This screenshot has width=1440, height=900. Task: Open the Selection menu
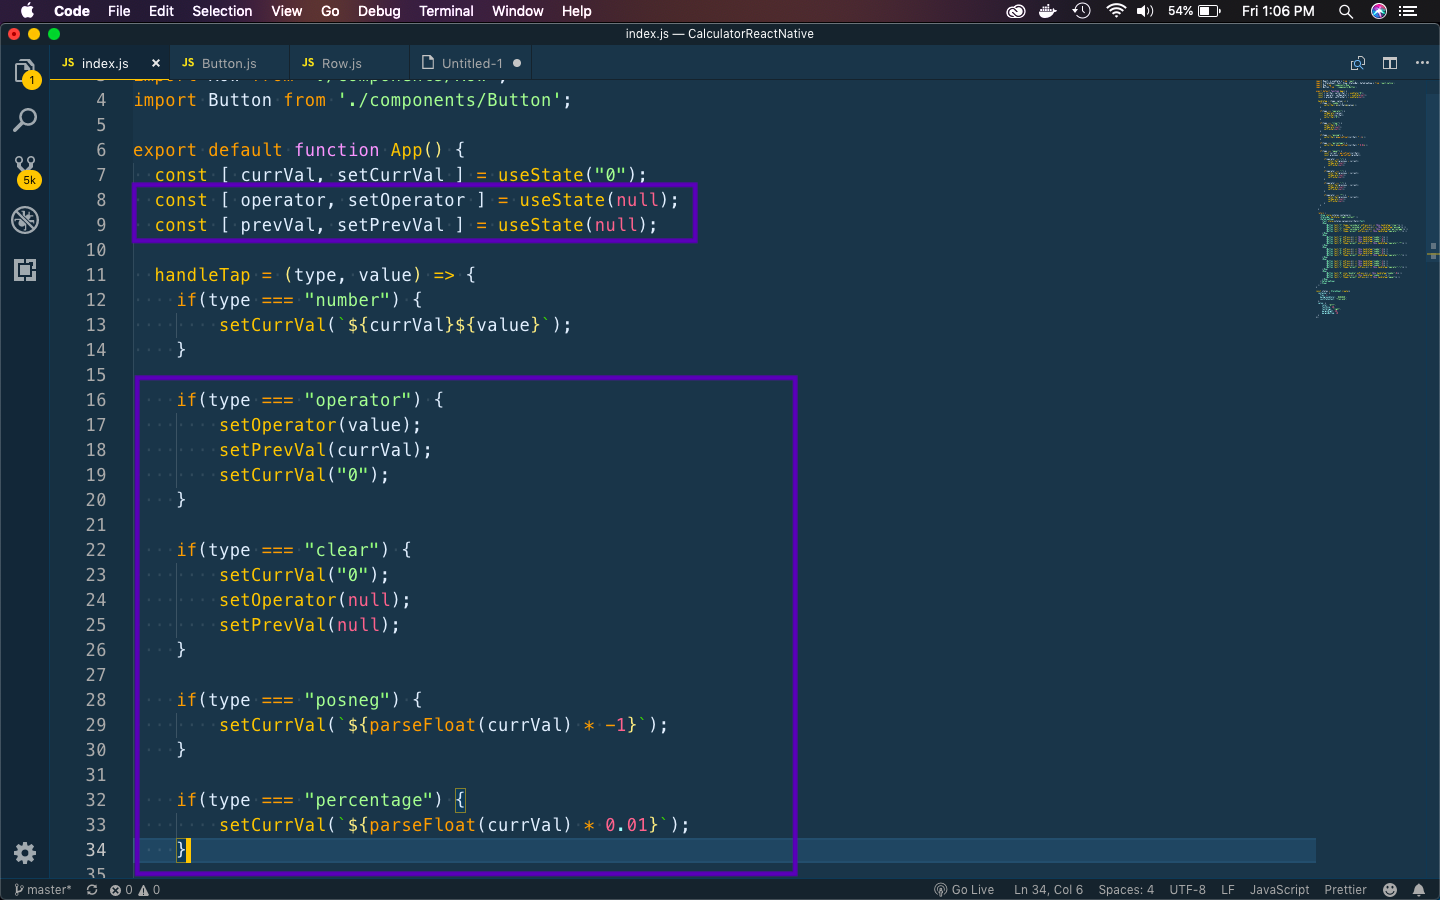pos(222,11)
